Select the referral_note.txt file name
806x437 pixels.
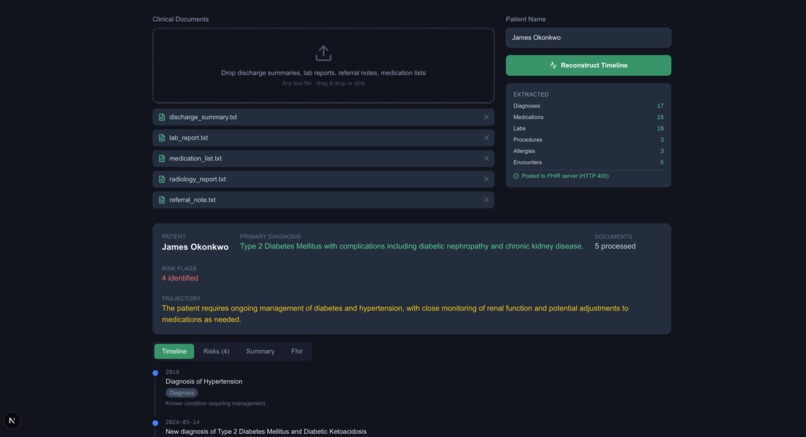192,199
